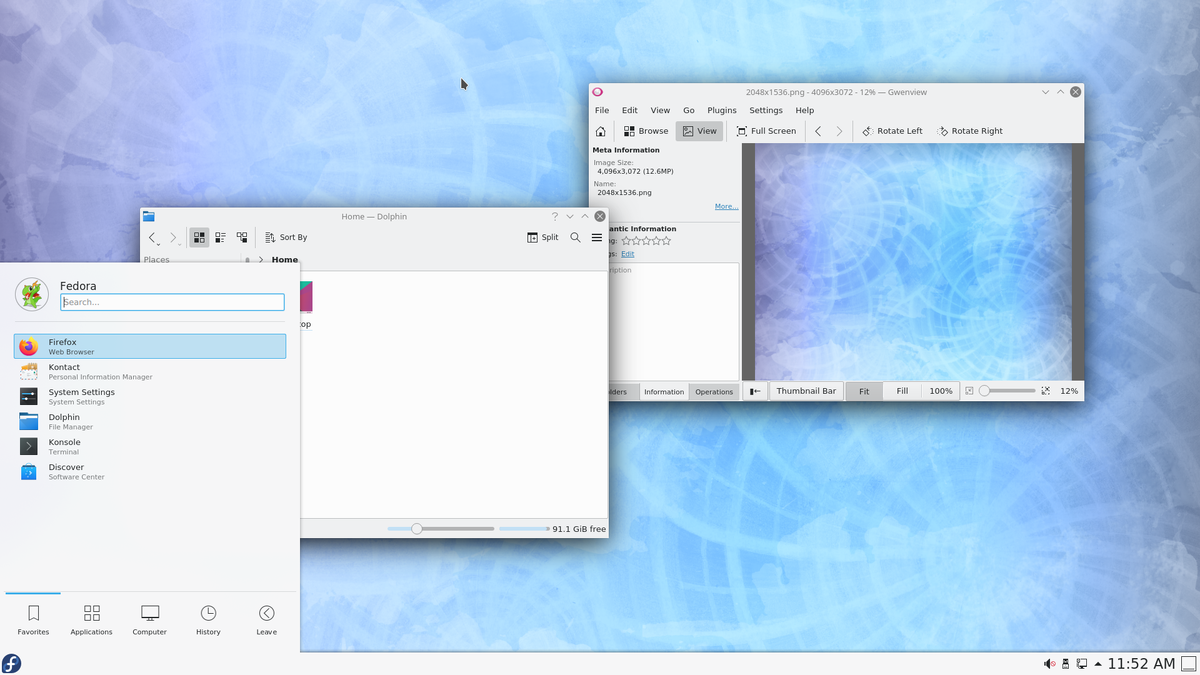
Task: Click Rotate Left in Gwenview toolbar
Action: 891,130
